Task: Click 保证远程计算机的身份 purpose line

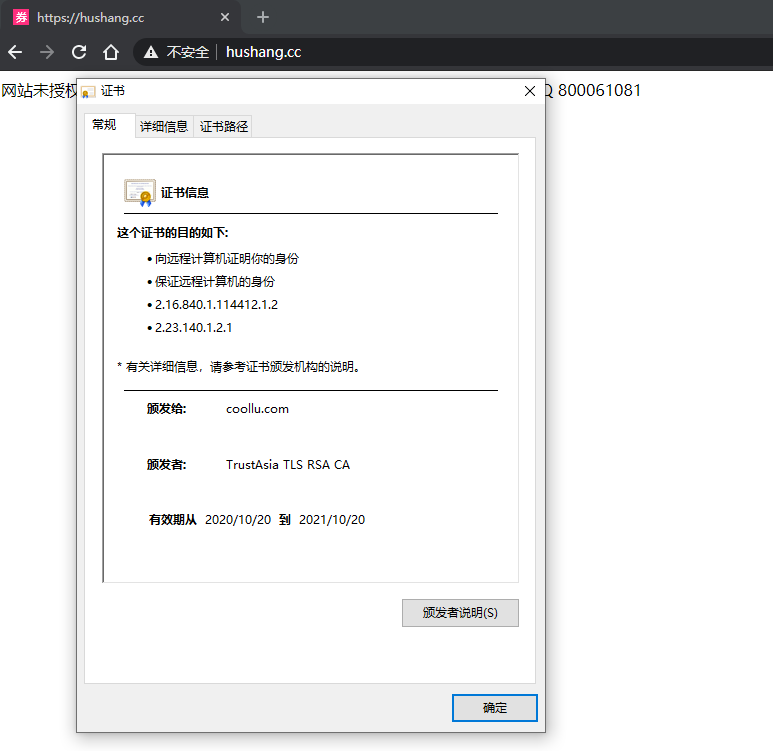Action: pyautogui.click(x=215, y=282)
